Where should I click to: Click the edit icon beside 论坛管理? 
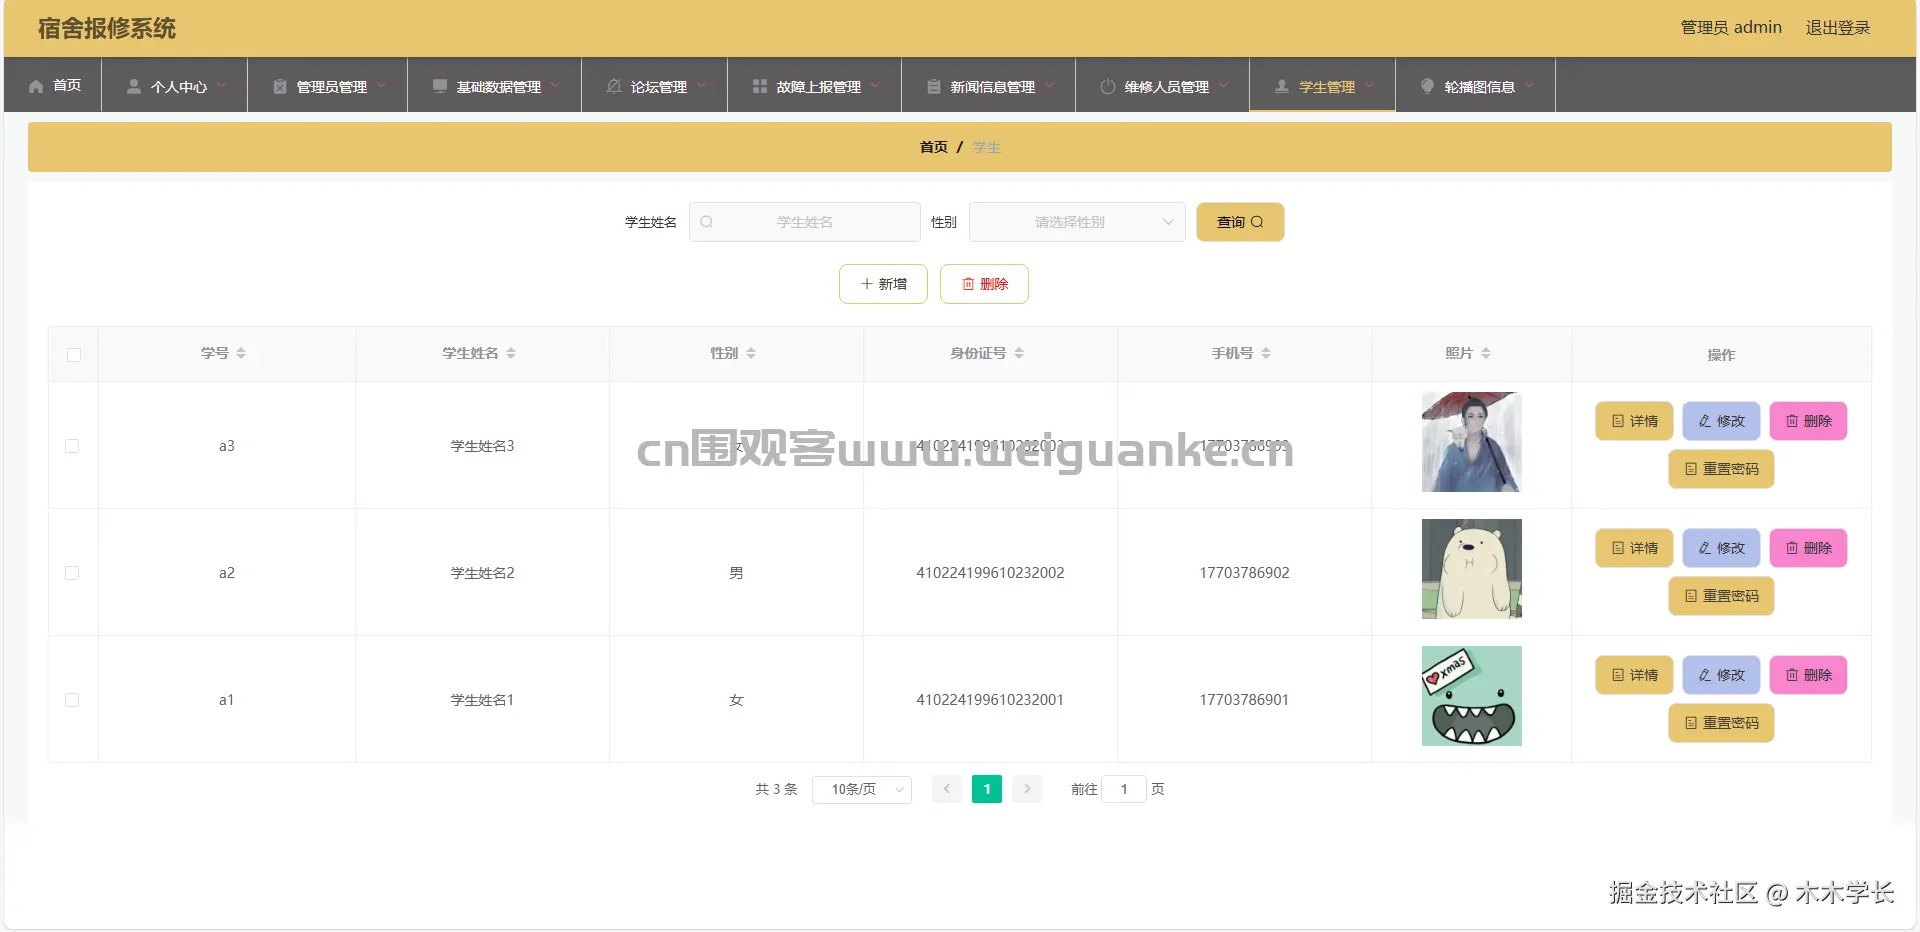pyautogui.click(x=614, y=87)
